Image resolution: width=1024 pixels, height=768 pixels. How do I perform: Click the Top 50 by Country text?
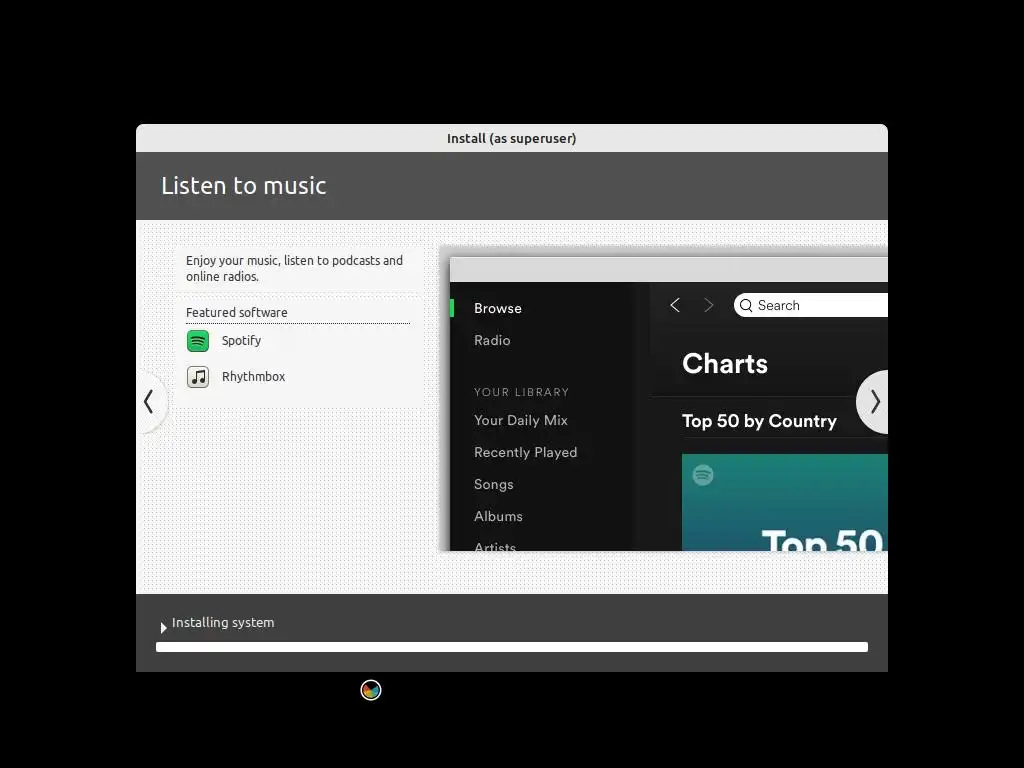(x=760, y=421)
